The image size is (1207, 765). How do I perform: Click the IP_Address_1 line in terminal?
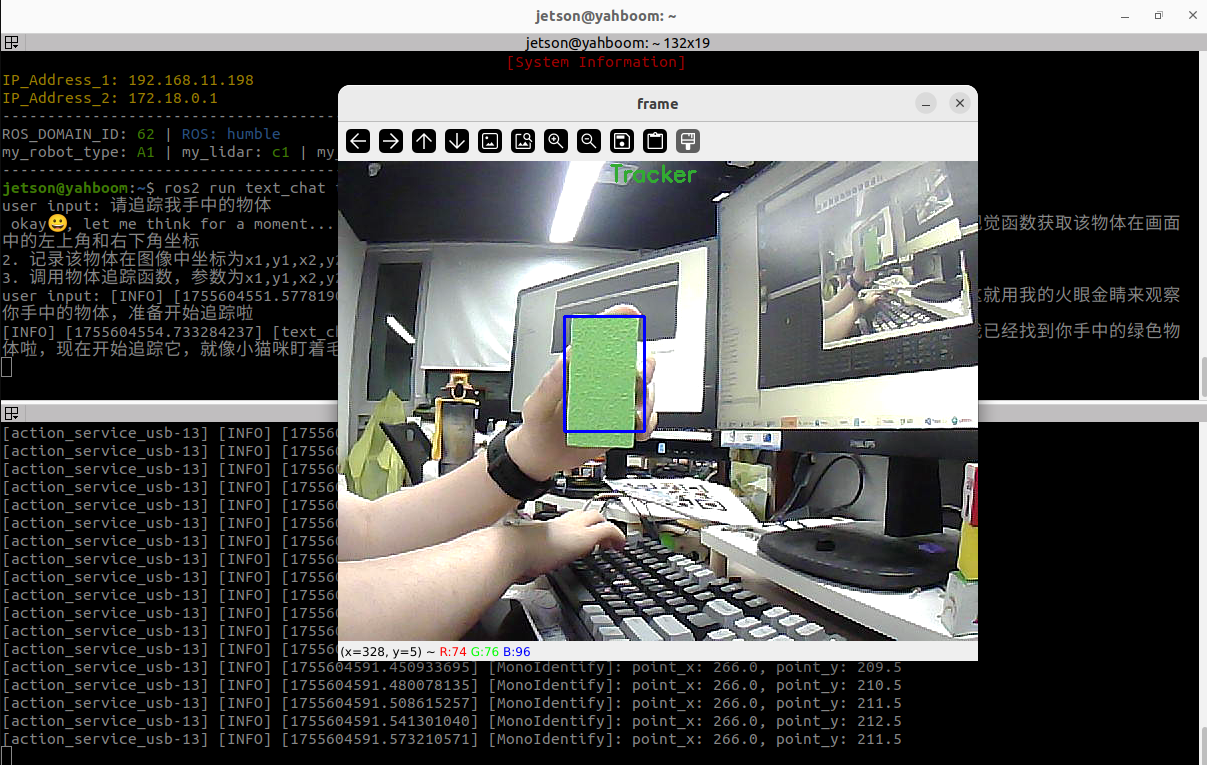(x=128, y=80)
